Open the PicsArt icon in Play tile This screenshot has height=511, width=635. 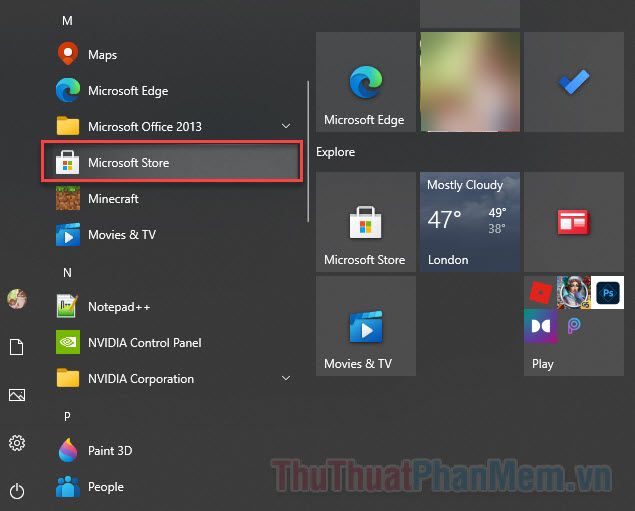574,326
